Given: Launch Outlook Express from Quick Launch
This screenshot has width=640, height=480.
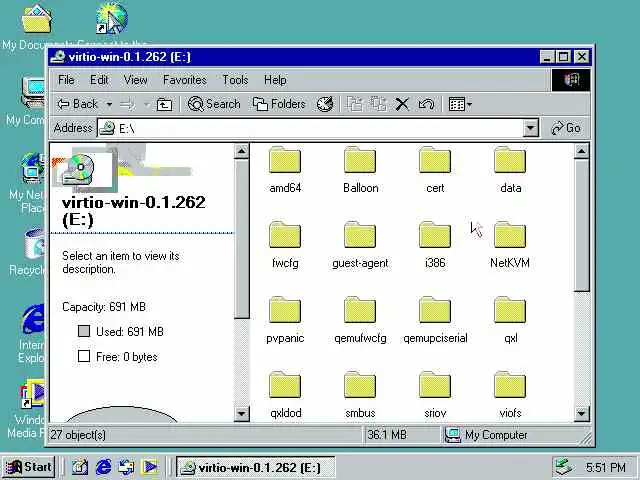Looking at the screenshot, I should coord(127,467).
